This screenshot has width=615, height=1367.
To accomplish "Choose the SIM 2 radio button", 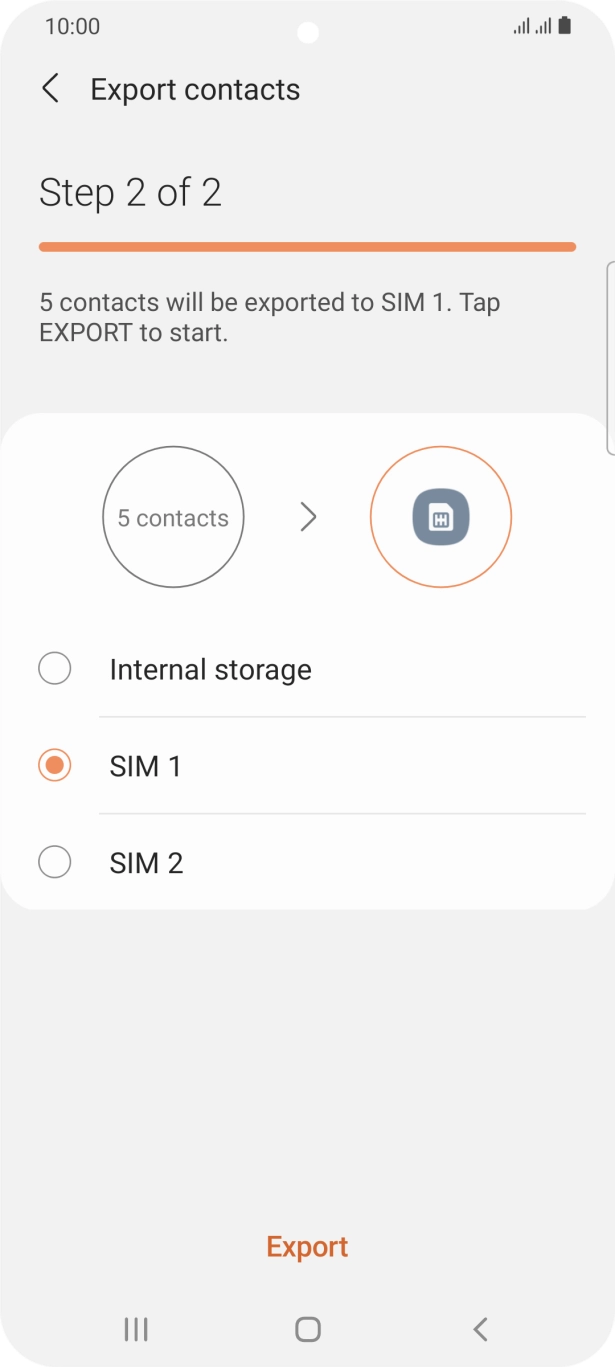I will pyautogui.click(x=54, y=862).
